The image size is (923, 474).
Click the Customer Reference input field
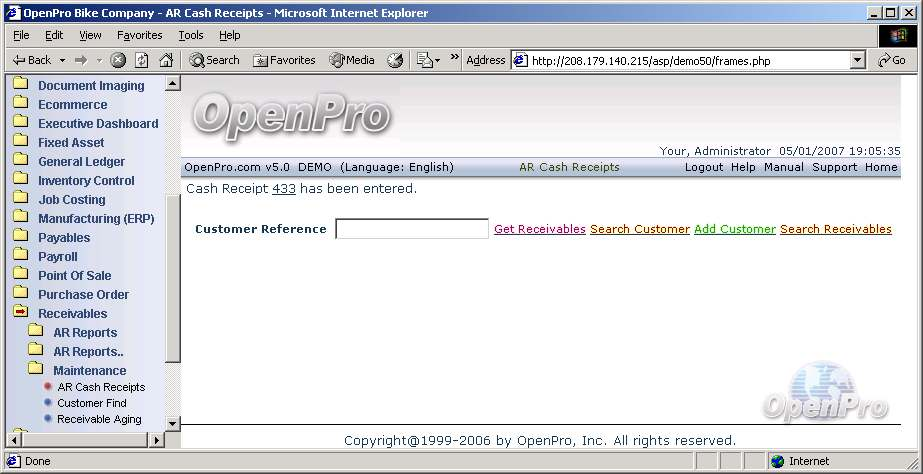(411, 229)
